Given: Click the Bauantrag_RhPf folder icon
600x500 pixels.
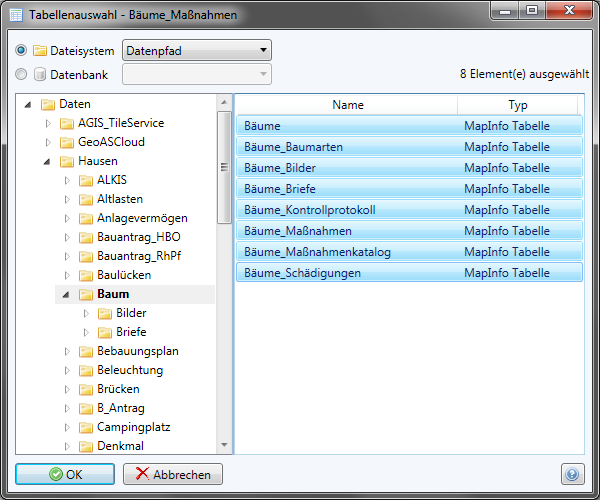Looking at the screenshot, I should point(86,256).
